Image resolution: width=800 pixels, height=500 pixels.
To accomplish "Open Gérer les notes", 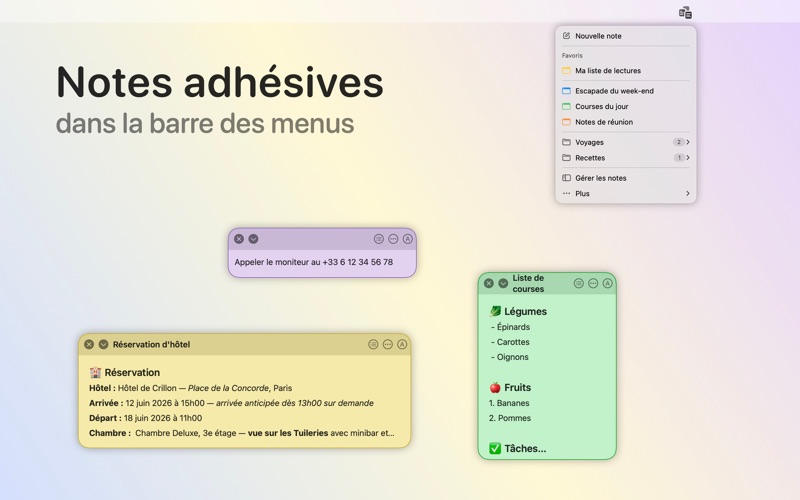I will pos(626,178).
